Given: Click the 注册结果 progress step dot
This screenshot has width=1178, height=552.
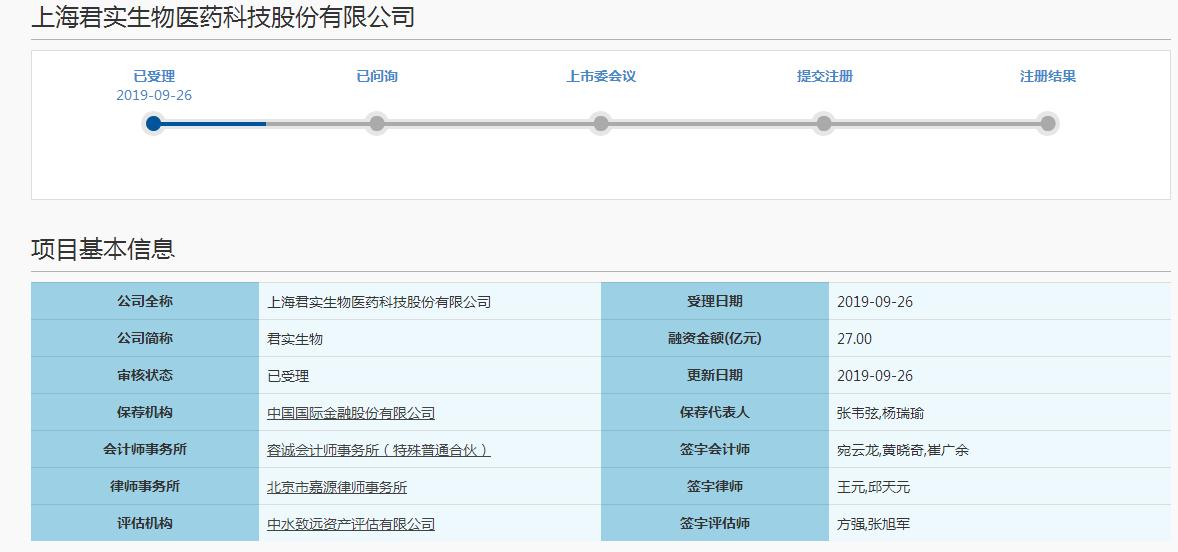Looking at the screenshot, I should [1048, 123].
